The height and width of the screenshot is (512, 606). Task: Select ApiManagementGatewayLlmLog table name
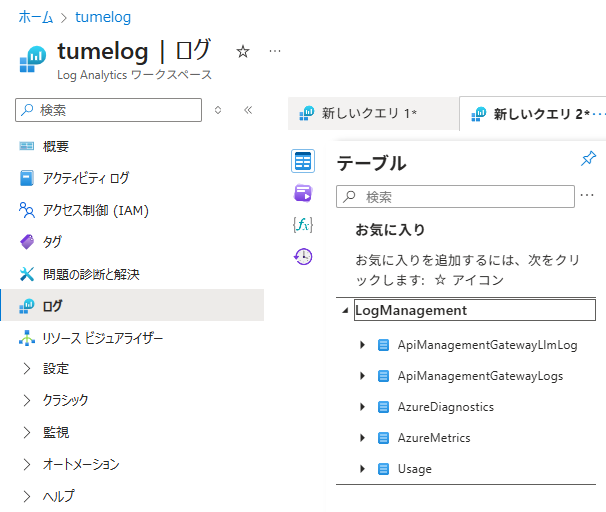coord(487,345)
